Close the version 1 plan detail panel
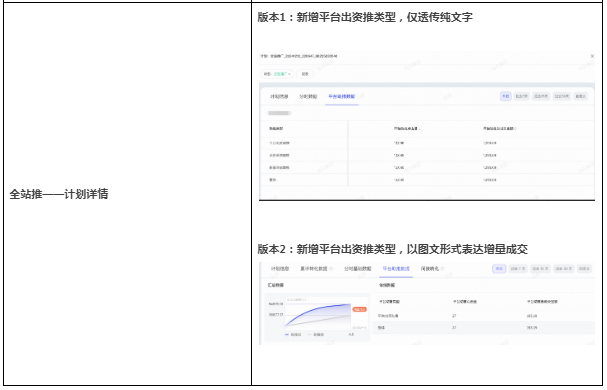 pos(592,56)
